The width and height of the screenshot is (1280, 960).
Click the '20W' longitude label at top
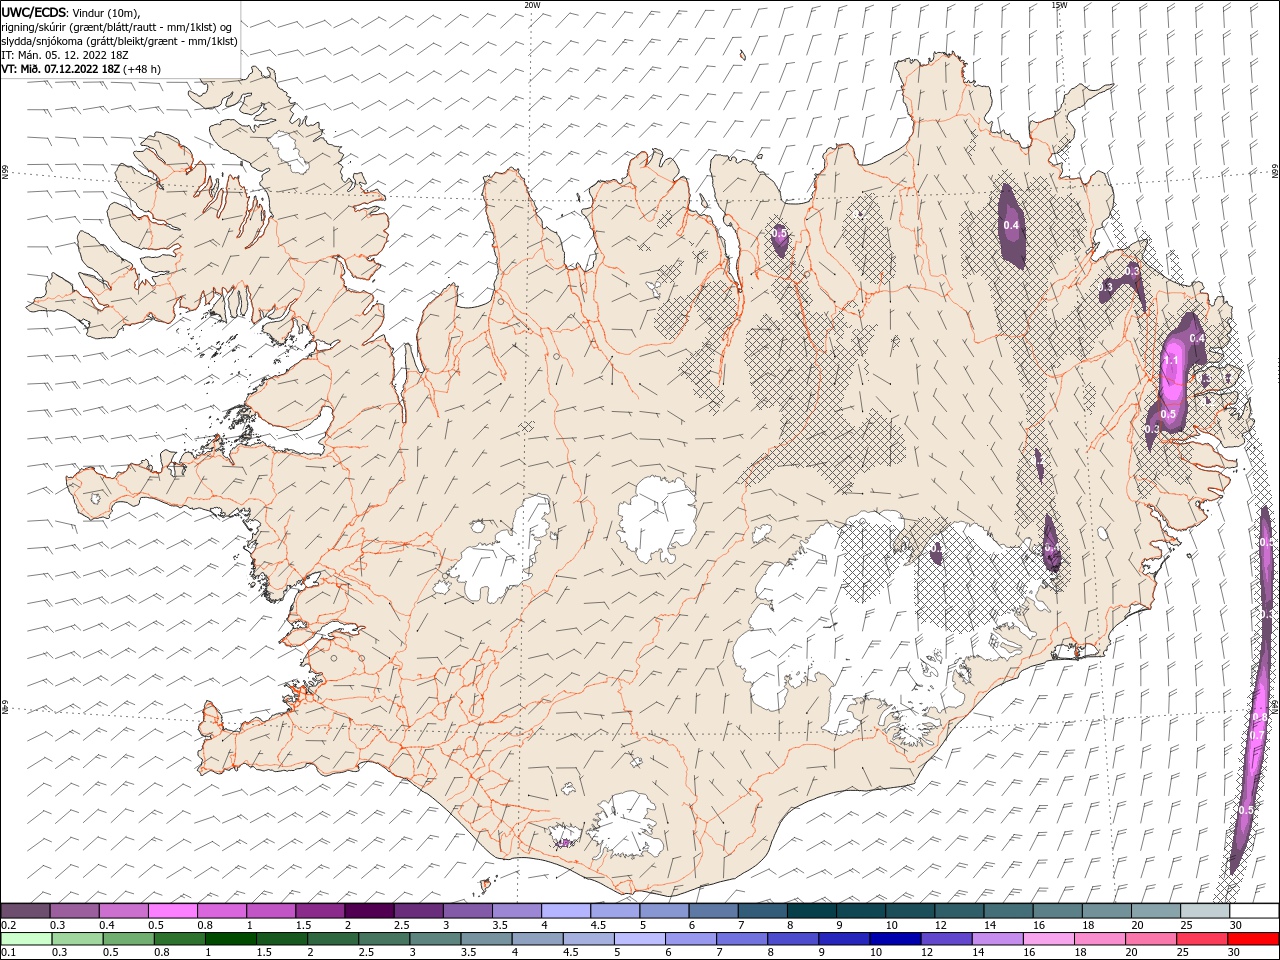[532, 5]
